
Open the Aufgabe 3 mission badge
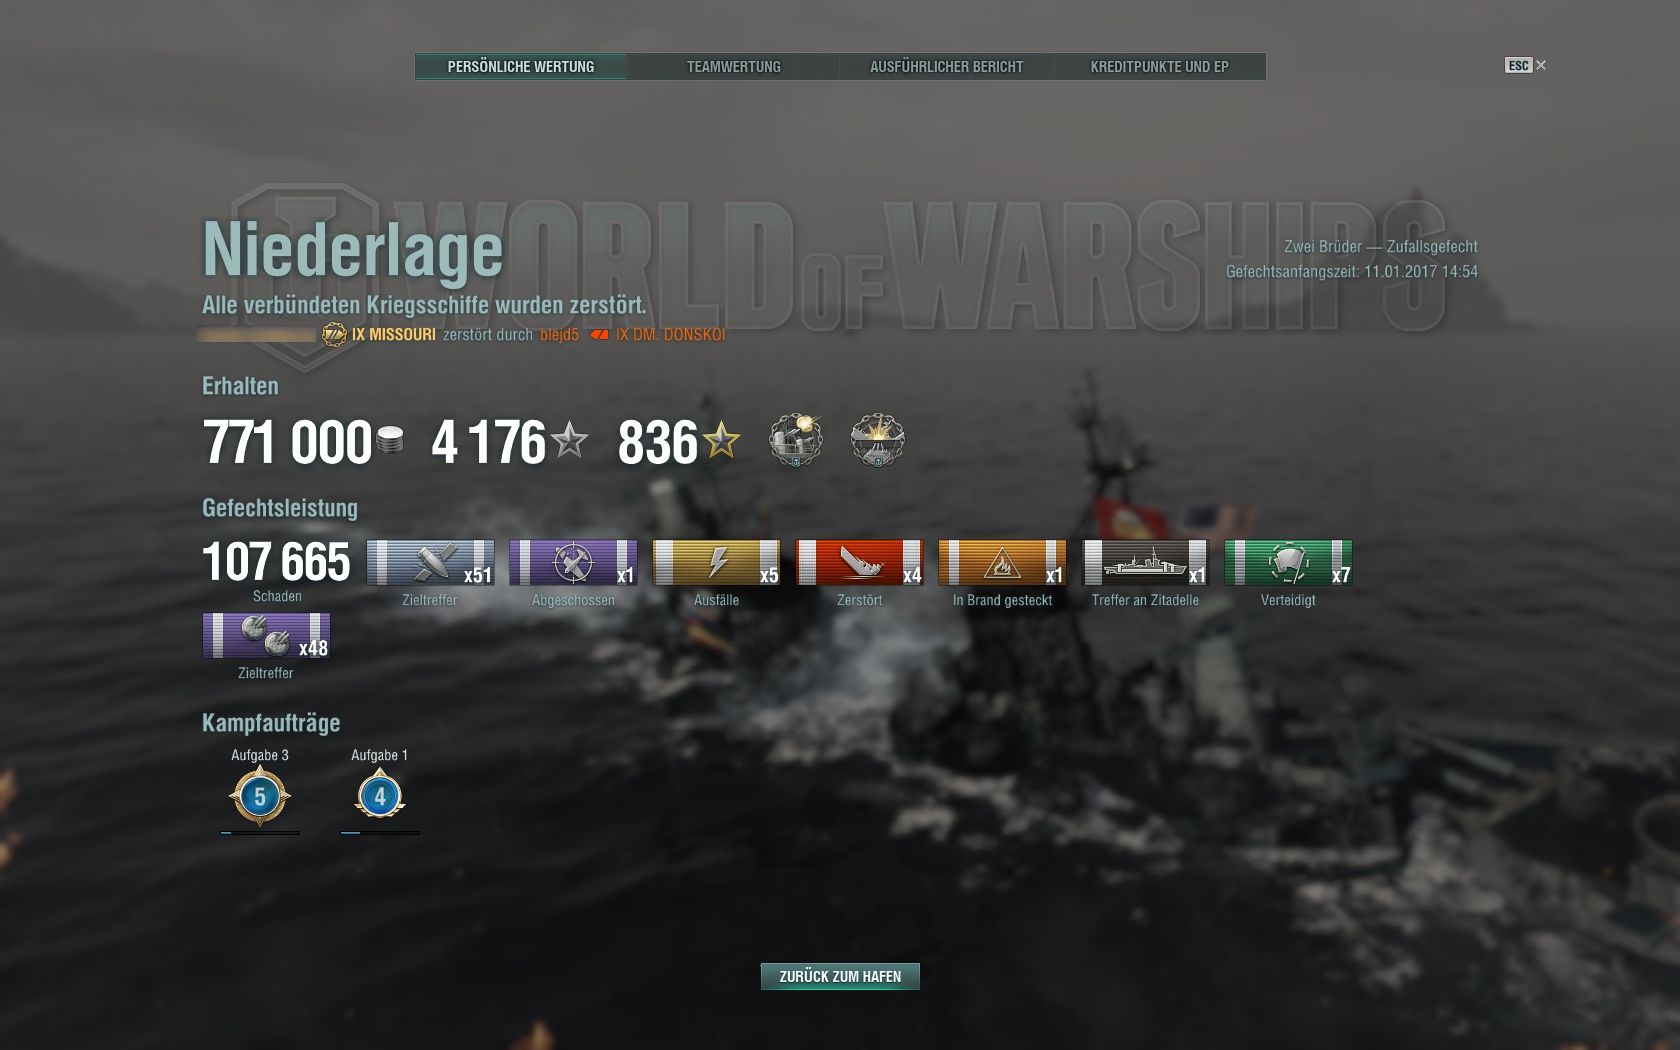click(x=260, y=797)
